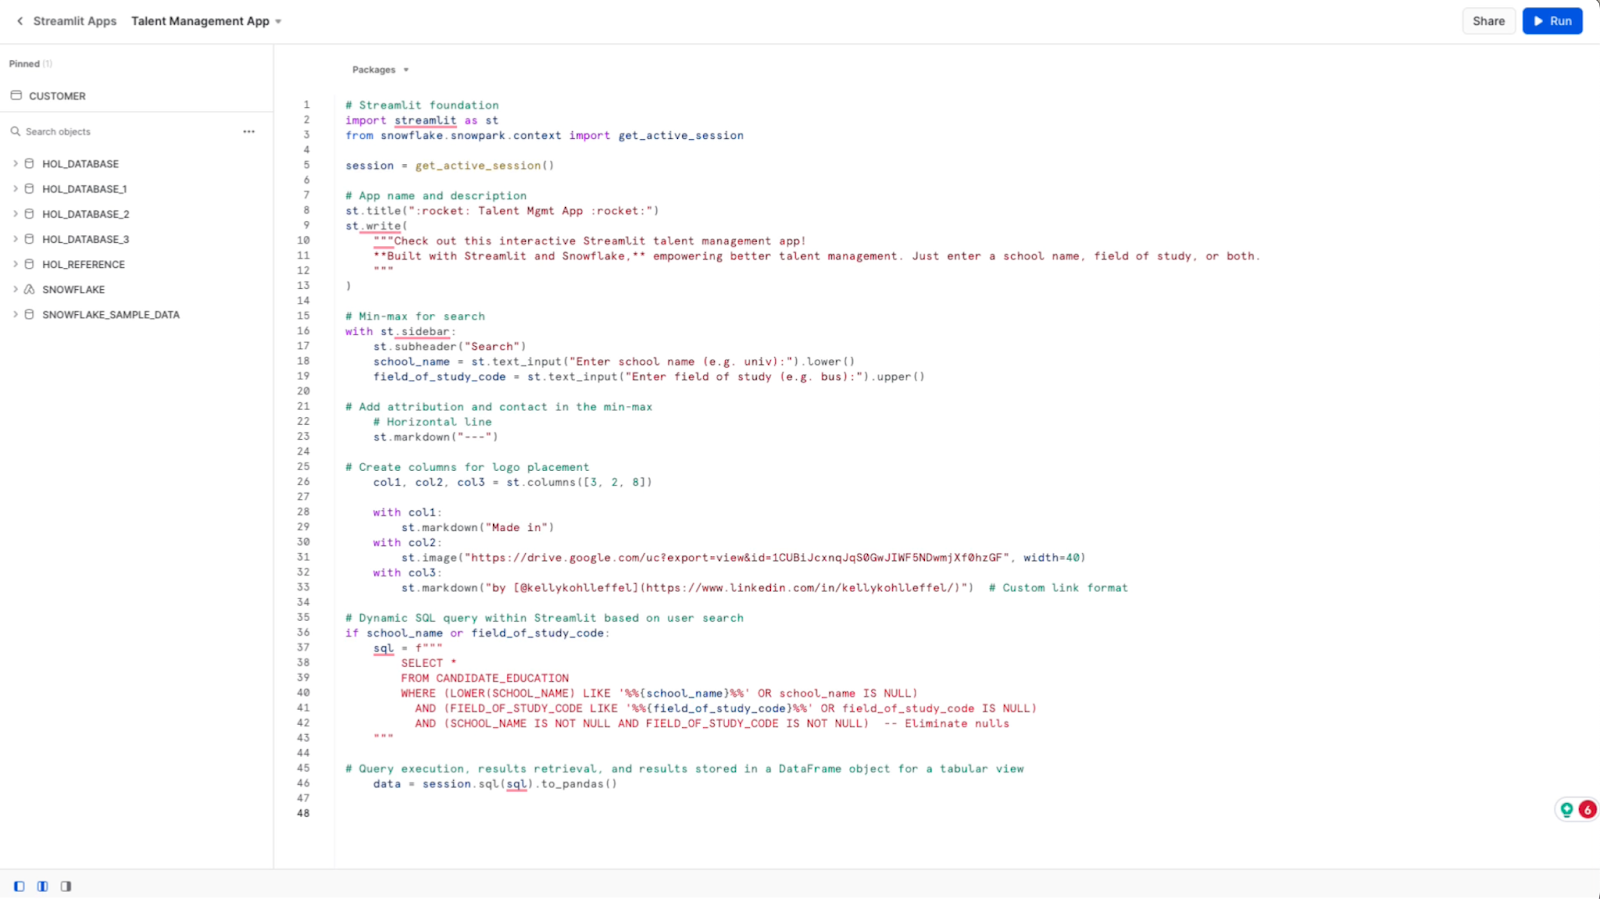
Task: Select the SNOWFLAKE_SAMPLE_DATA label
Action: tap(111, 314)
